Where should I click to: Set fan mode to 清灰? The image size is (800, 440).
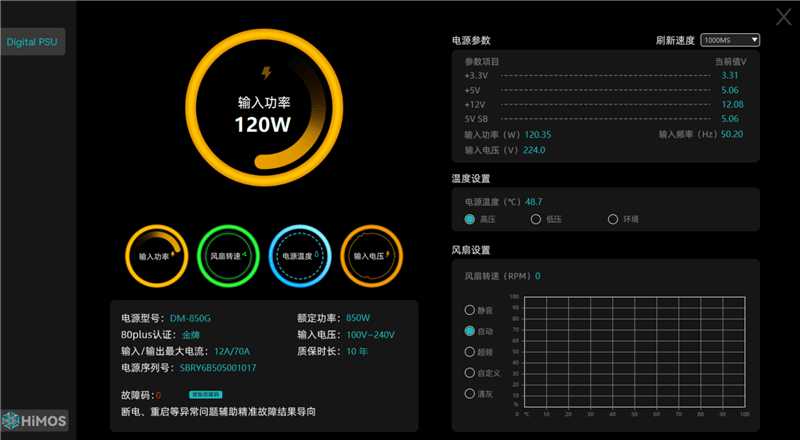470,394
